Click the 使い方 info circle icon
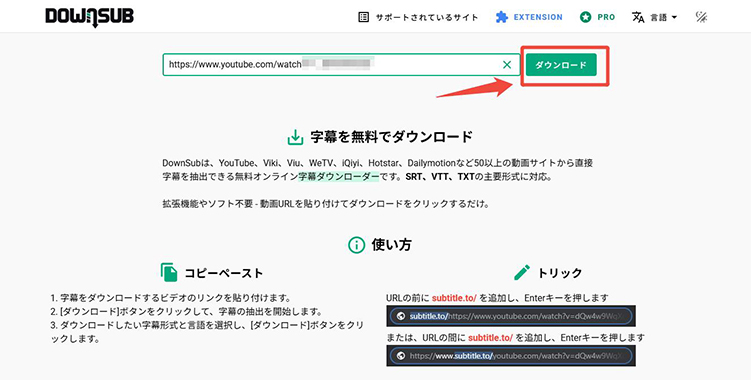751x380 pixels. [356, 245]
